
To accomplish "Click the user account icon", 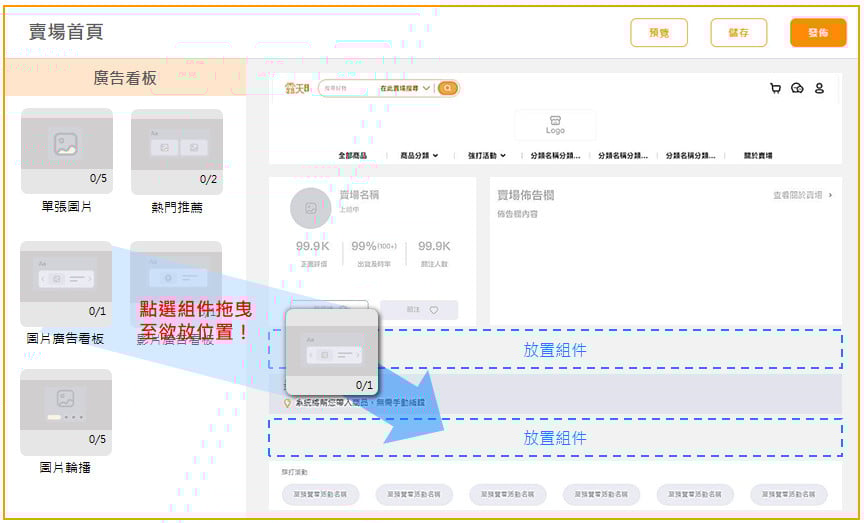I will point(819,88).
